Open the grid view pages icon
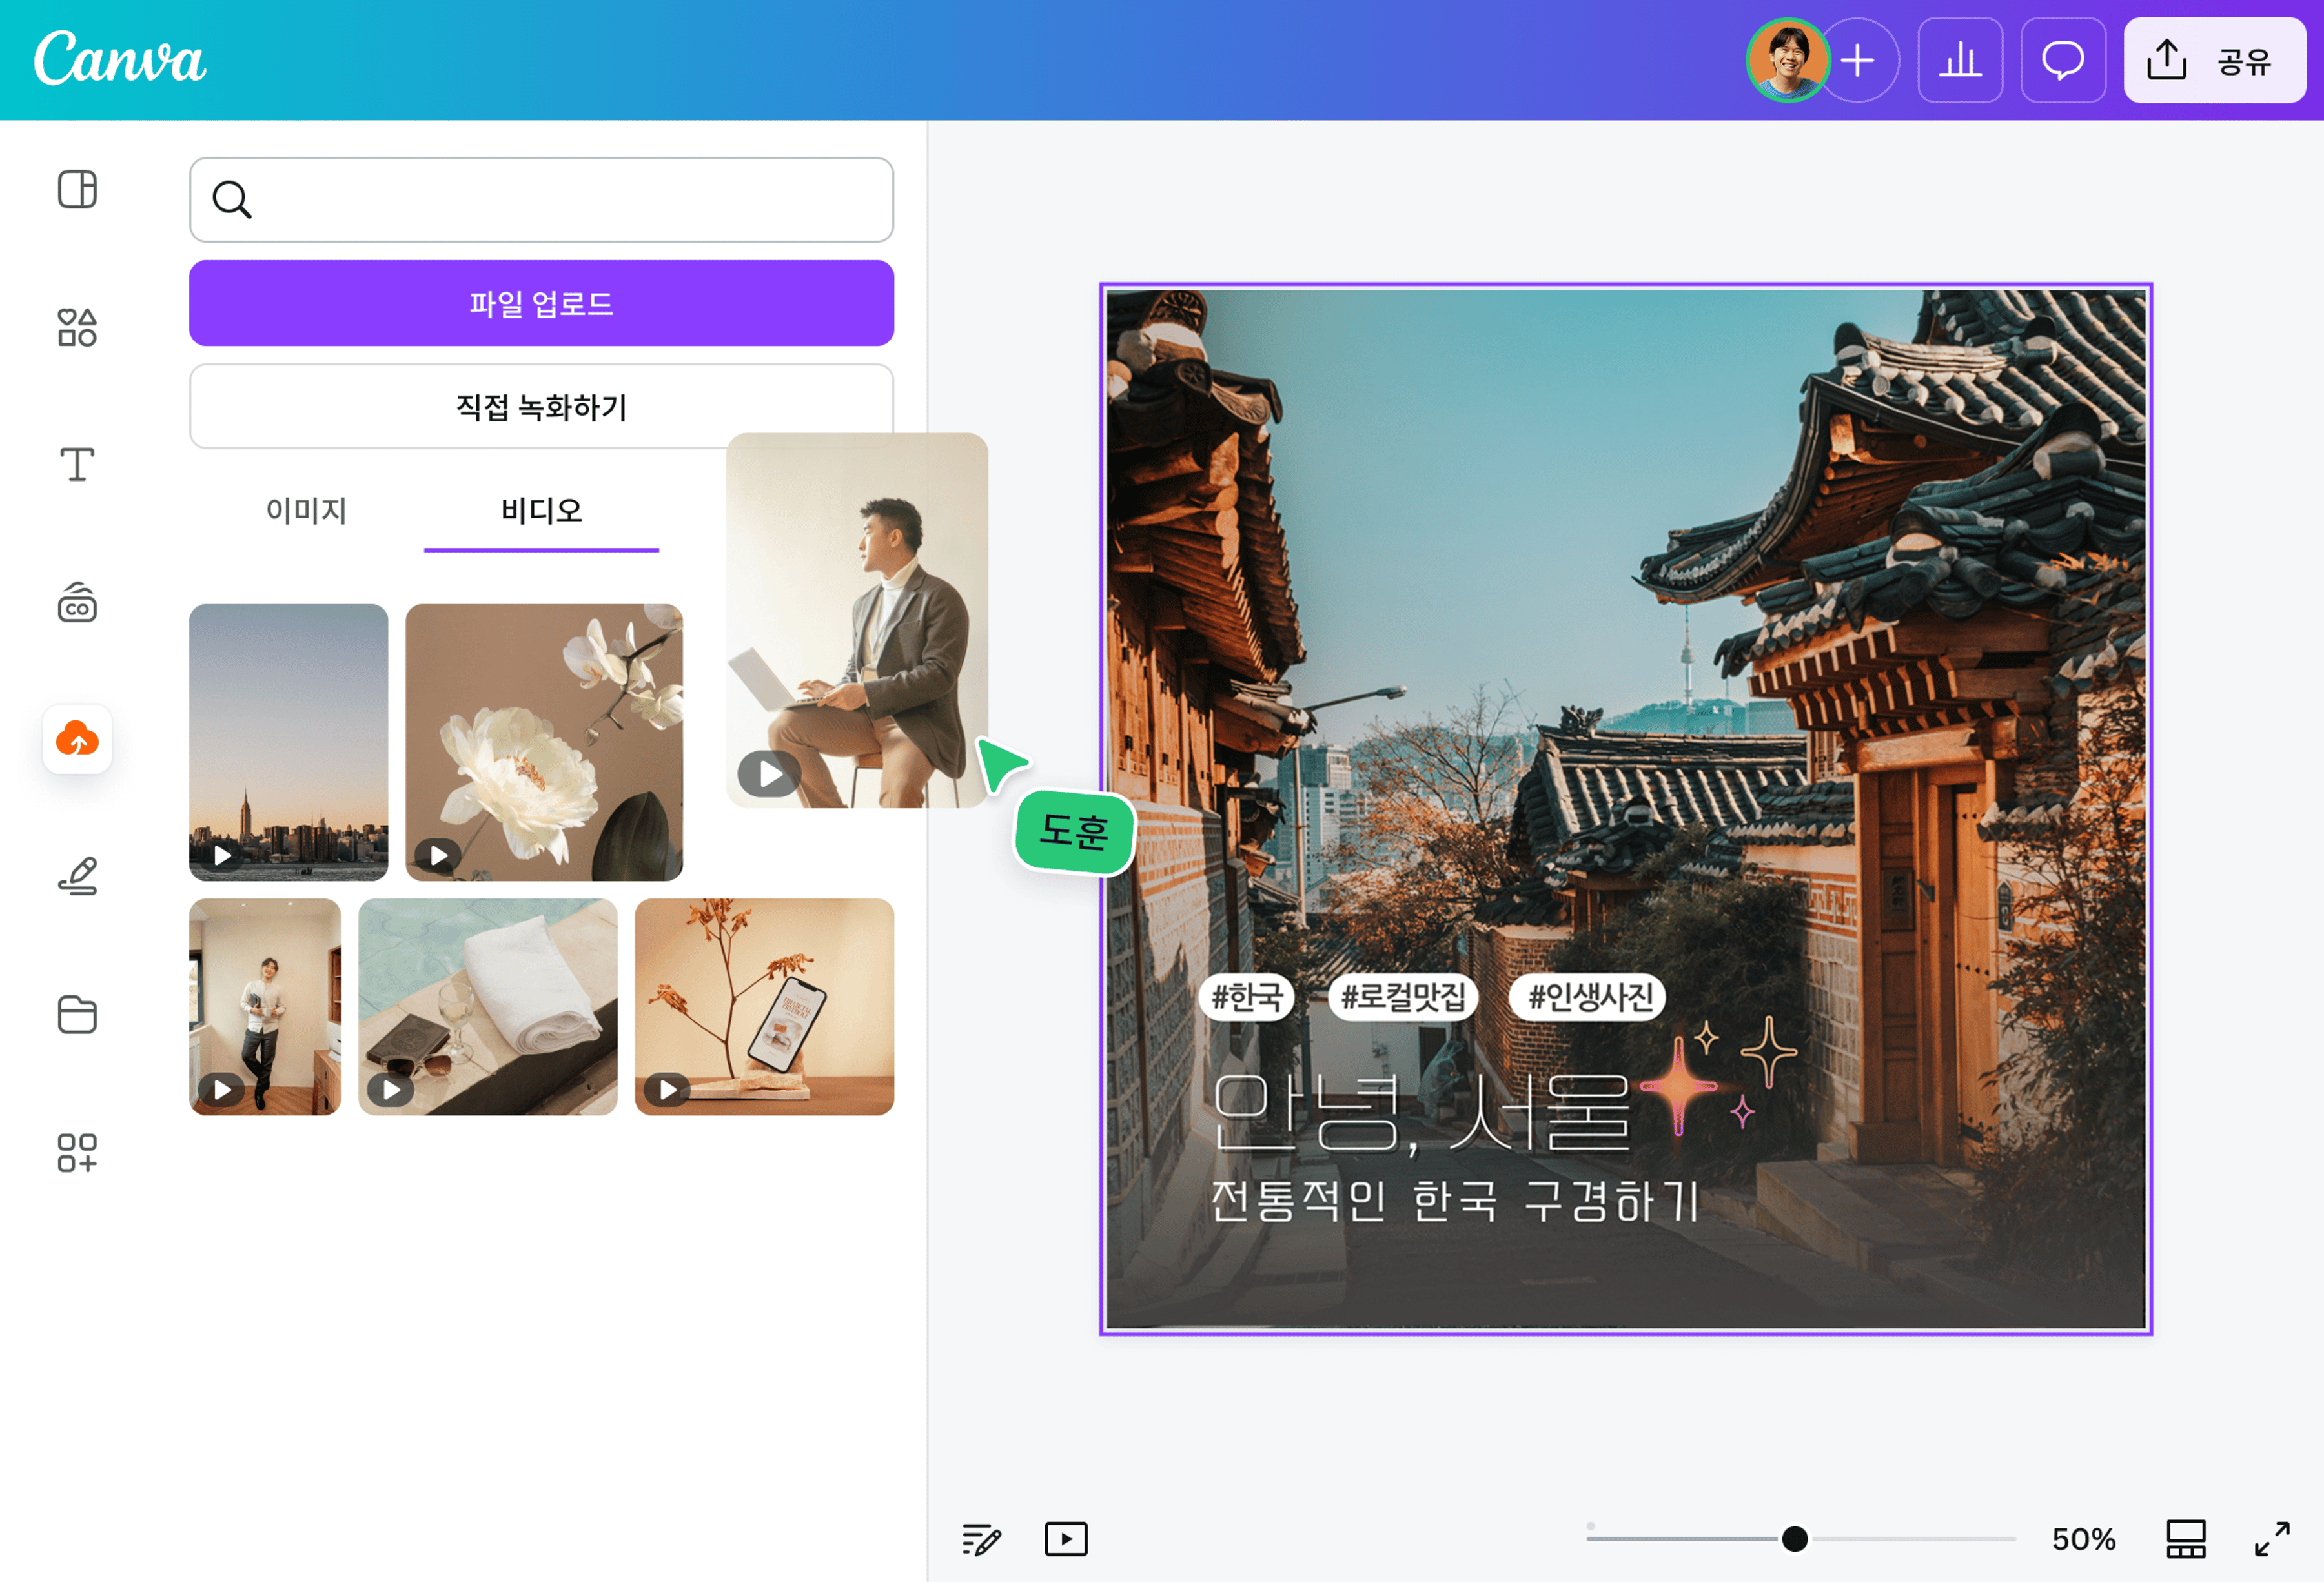Viewport: 2324px width, 1582px height. click(2186, 1539)
